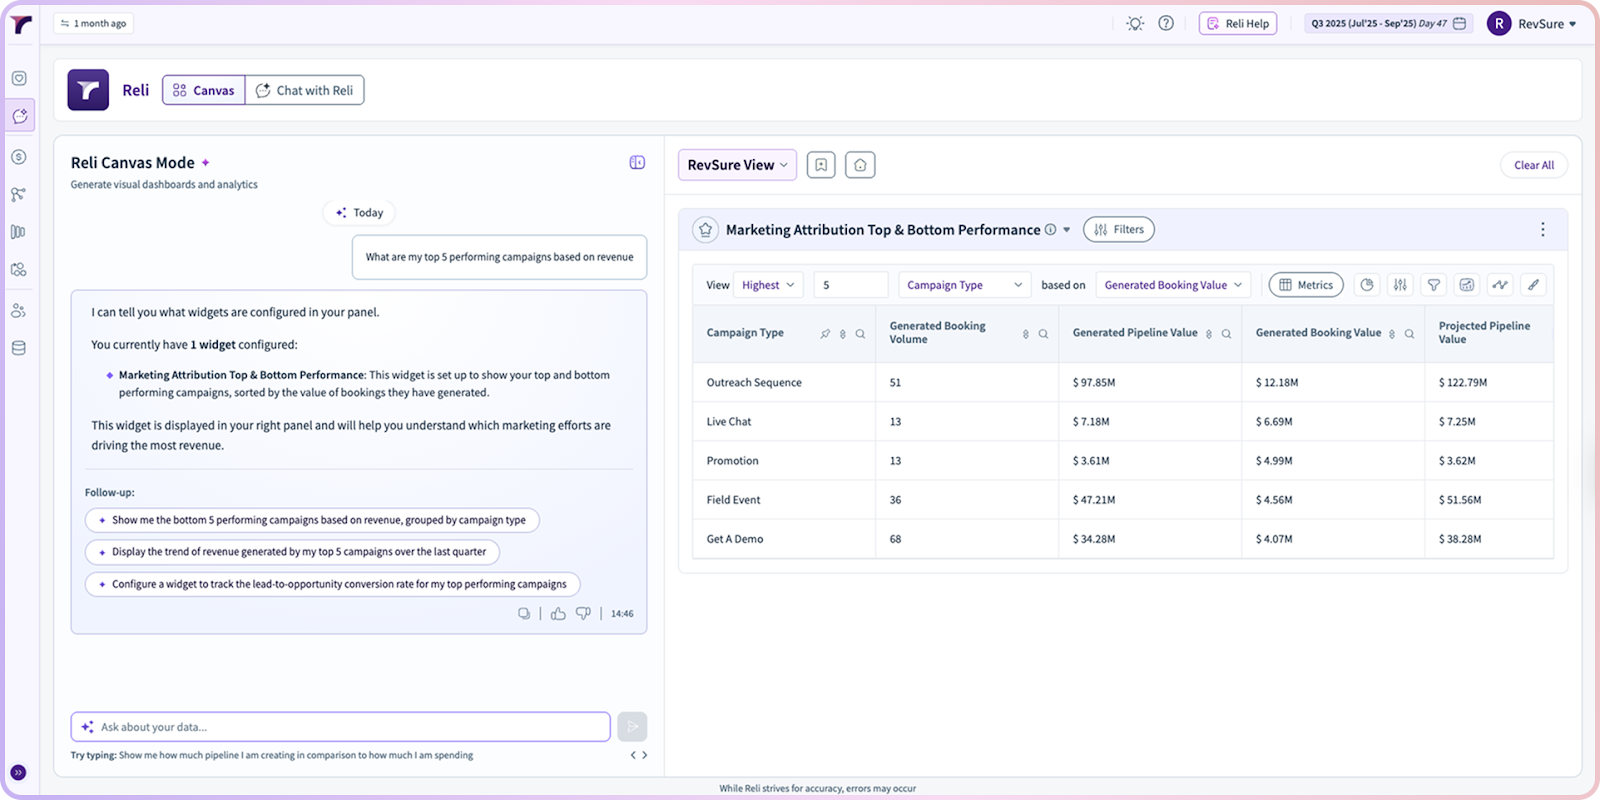This screenshot has width=1600, height=800.
Task: Open the heart favorites icon in sidebar
Action: pos(19,78)
